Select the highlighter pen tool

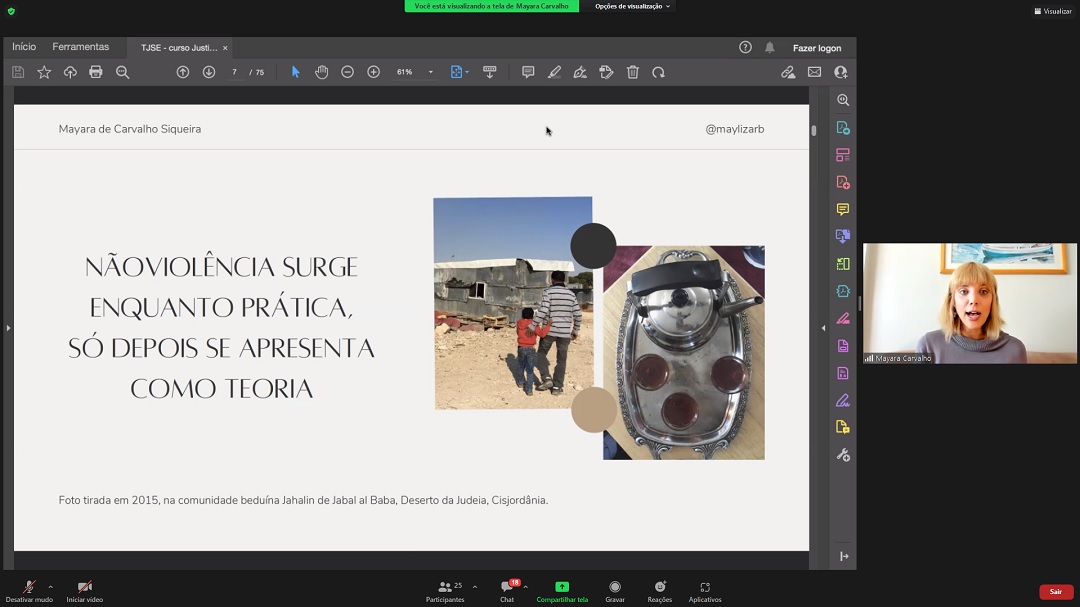(x=554, y=72)
